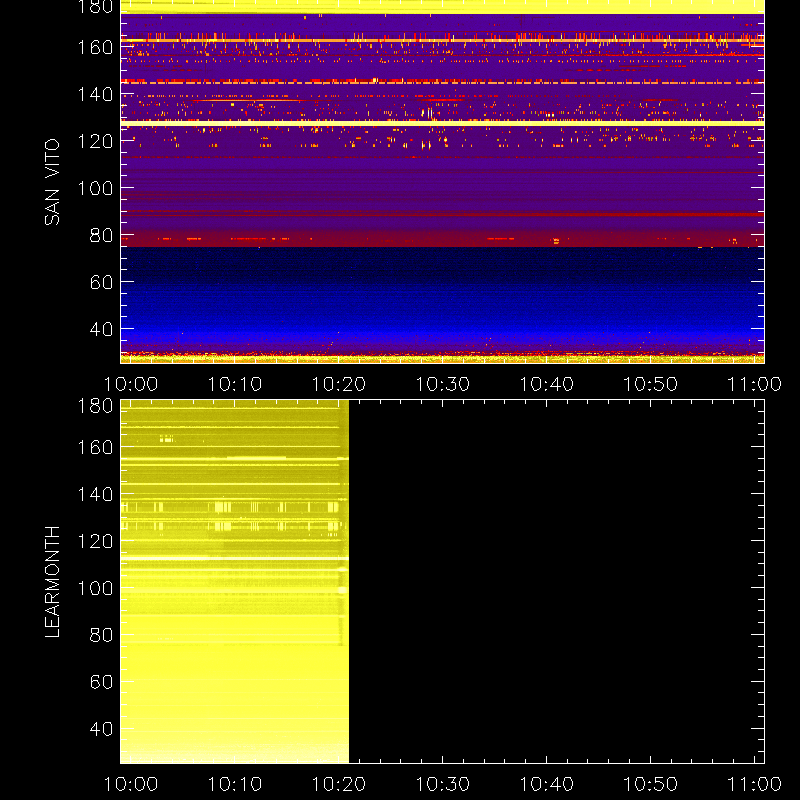This screenshot has width=800, height=800.
Task: Click the 11:00 time label below Learmonth plot
Action: click(754, 784)
